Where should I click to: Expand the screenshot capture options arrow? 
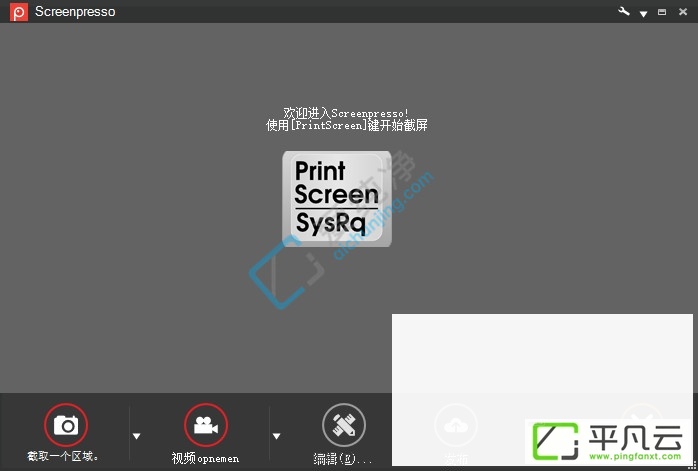(x=137, y=436)
